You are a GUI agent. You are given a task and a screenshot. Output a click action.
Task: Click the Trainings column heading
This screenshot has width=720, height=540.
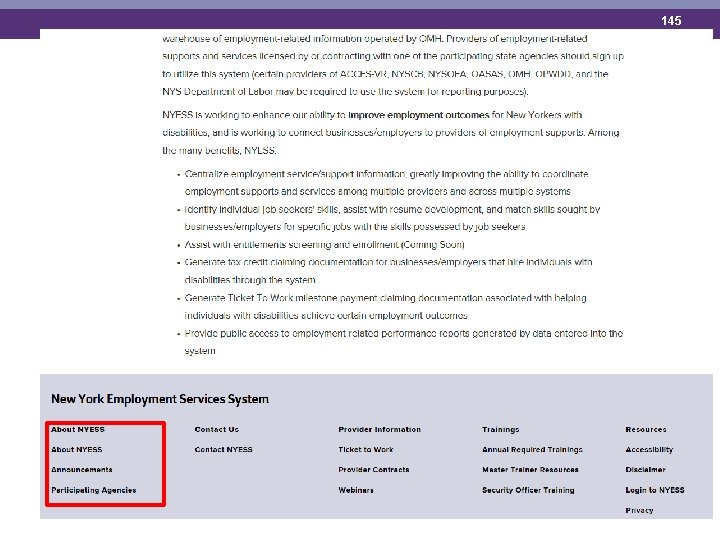pyautogui.click(x=501, y=429)
